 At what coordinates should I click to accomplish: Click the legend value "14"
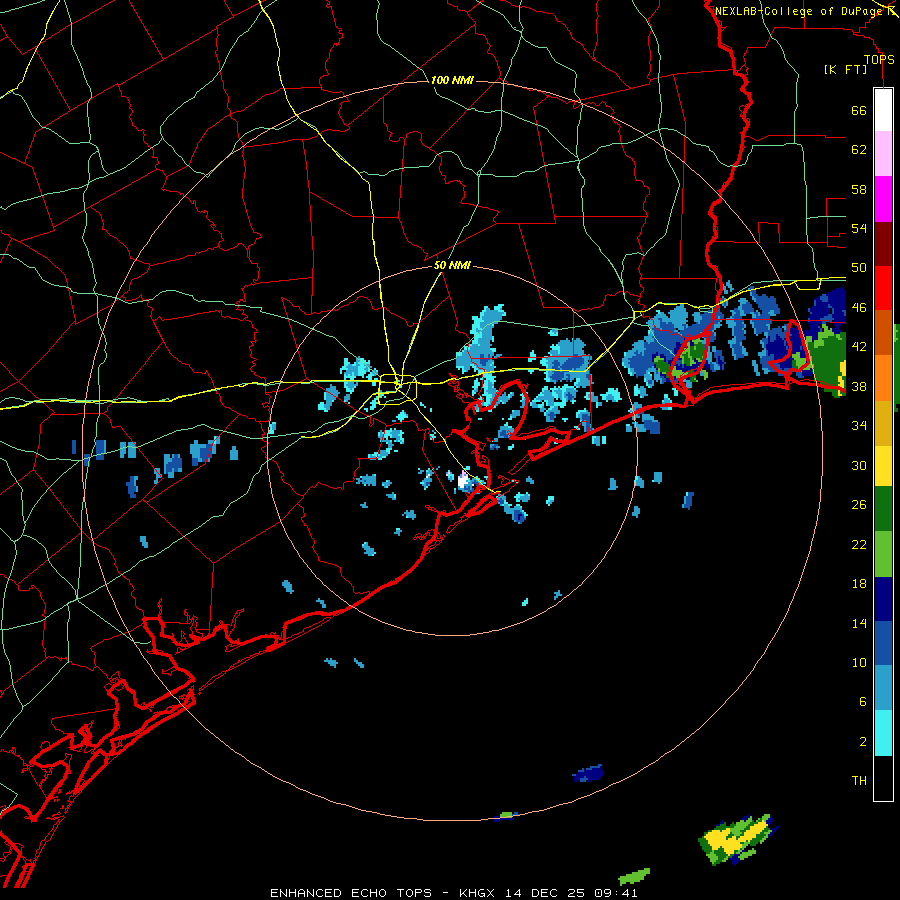pyautogui.click(x=859, y=623)
